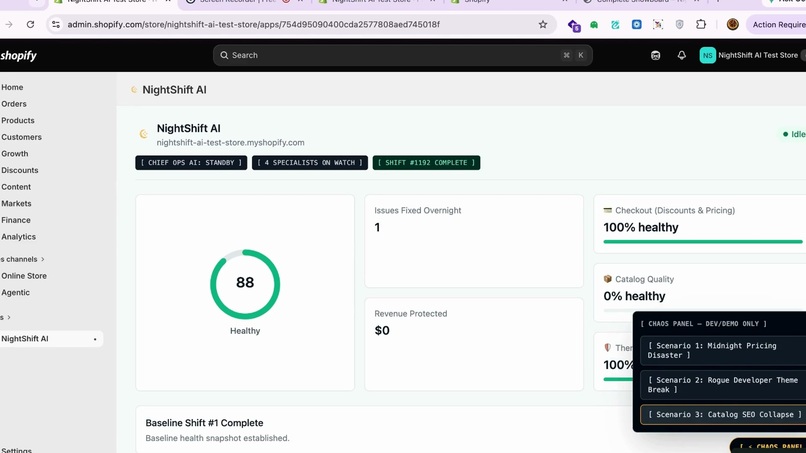This screenshot has width=806, height=453.
Task: Click Chief Ops AI: Standby badge
Action: click(x=191, y=162)
